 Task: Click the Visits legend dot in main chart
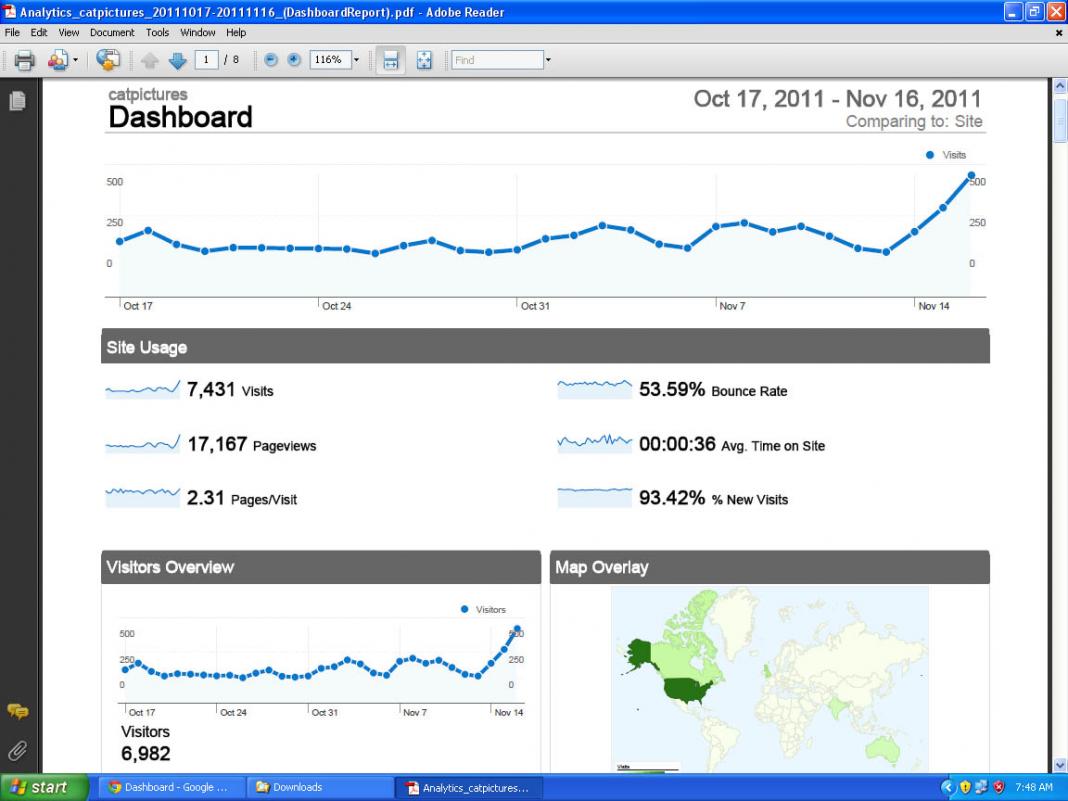pos(930,155)
